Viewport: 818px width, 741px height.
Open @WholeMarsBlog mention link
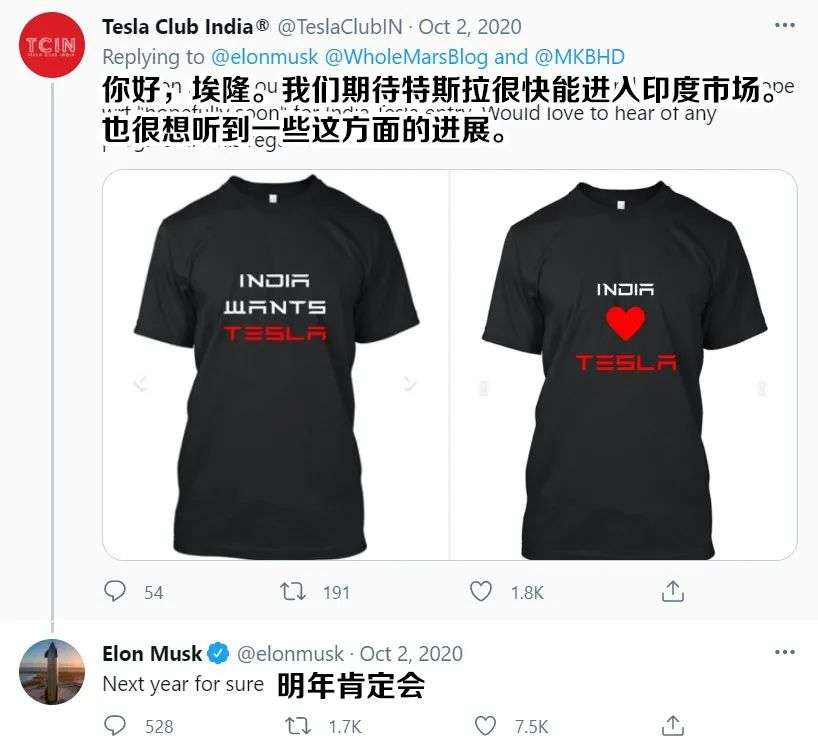406,57
